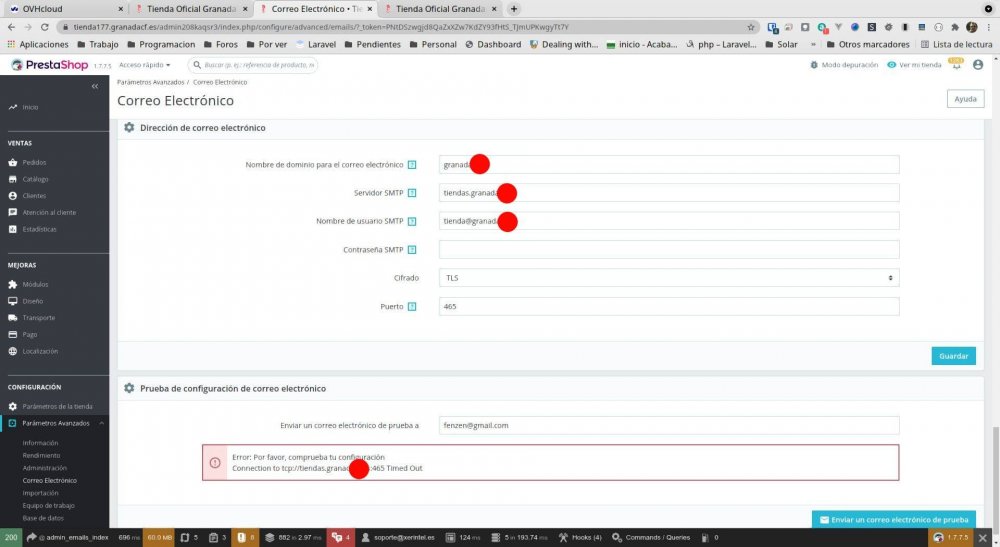Open Atención al cliente section
The width and height of the screenshot is (1000, 547).
48,212
